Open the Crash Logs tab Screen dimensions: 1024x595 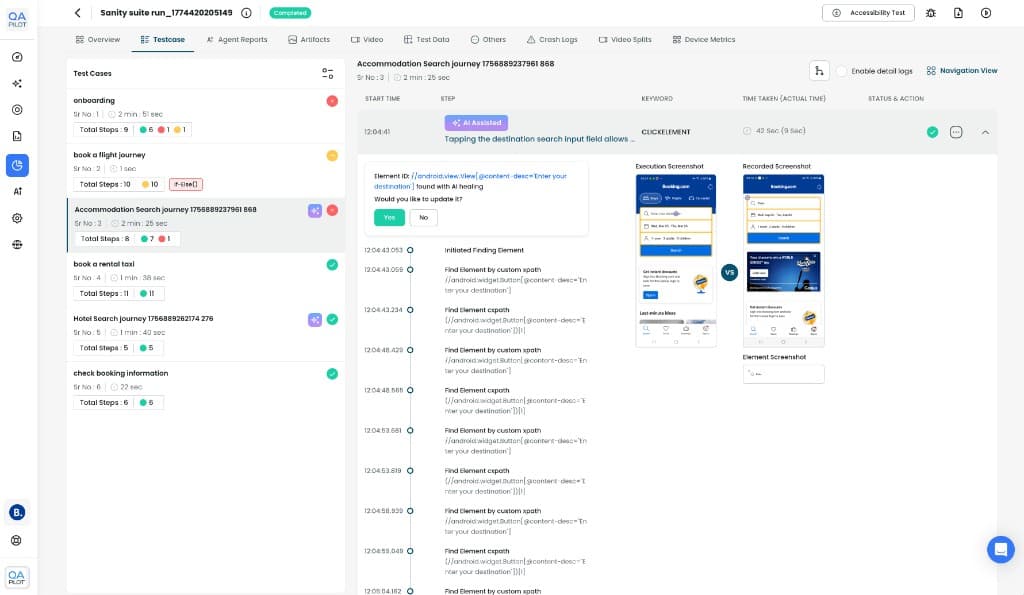[x=556, y=40]
